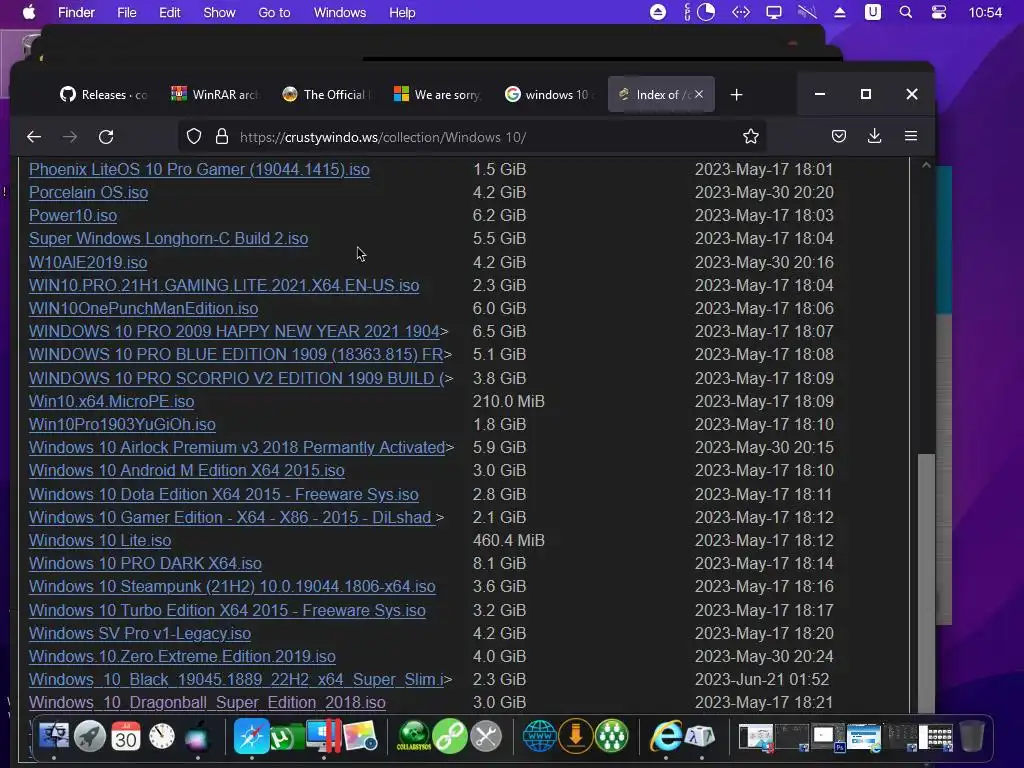Open the Help menu

coord(402,12)
